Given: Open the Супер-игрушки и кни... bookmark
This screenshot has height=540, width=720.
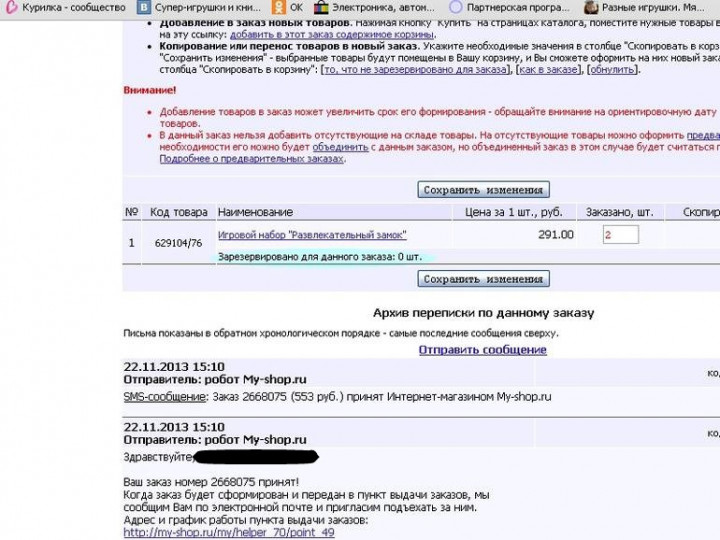Looking at the screenshot, I should point(200,7).
